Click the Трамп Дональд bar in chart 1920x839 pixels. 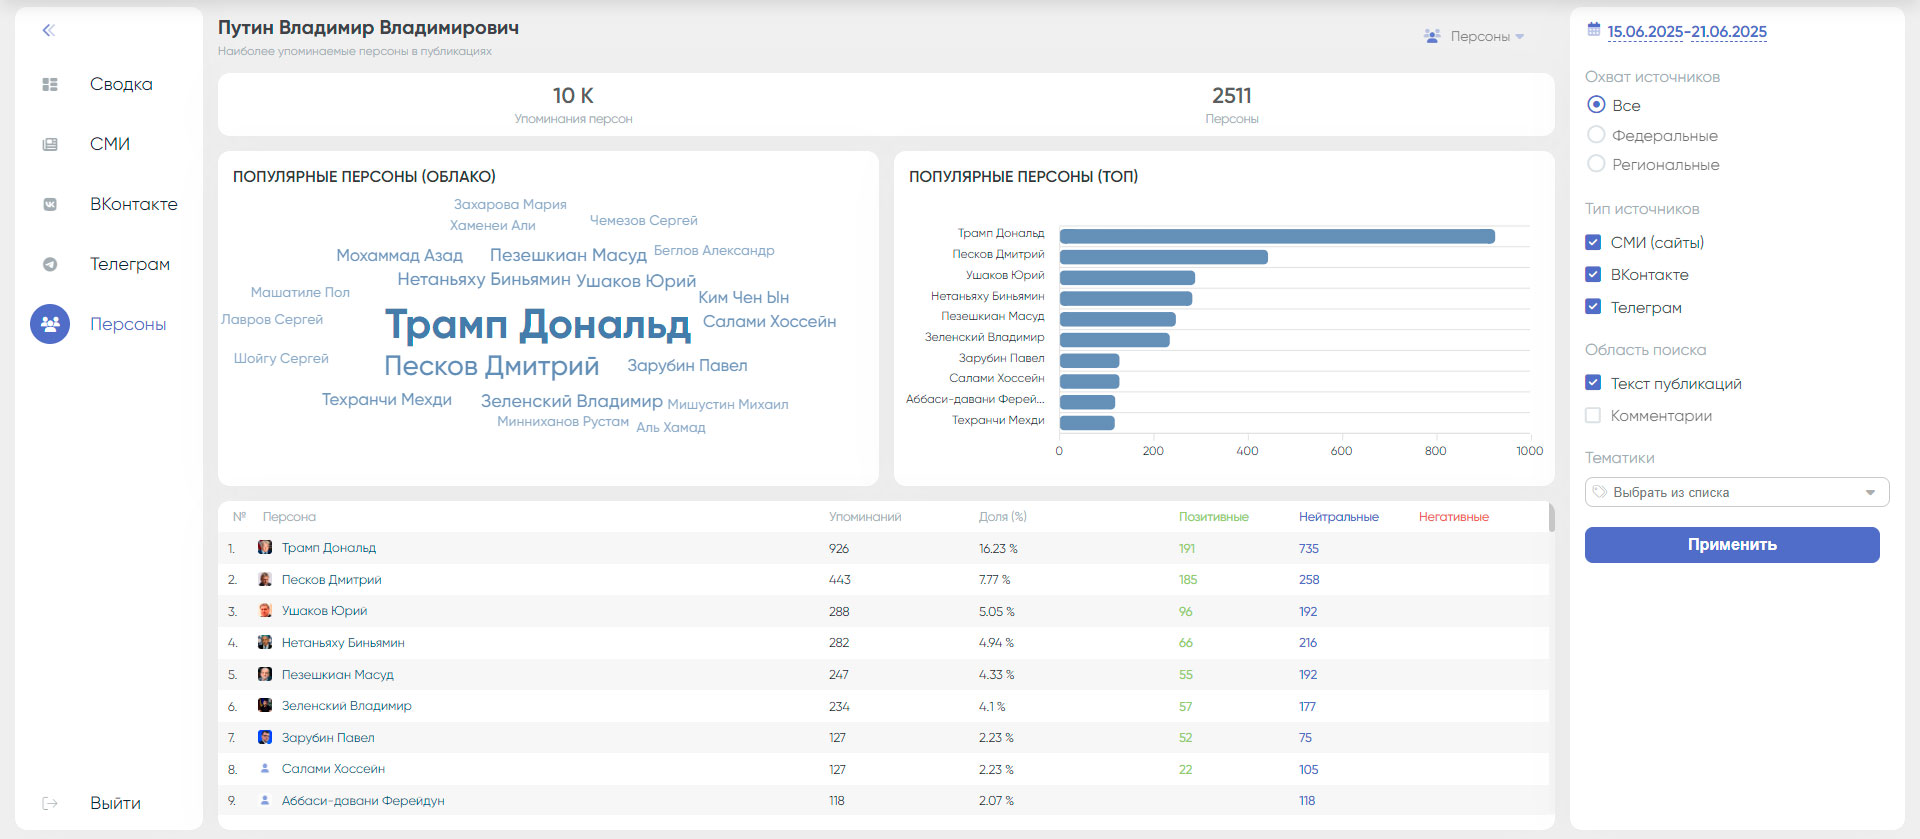pyautogui.click(x=1276, y=237)
